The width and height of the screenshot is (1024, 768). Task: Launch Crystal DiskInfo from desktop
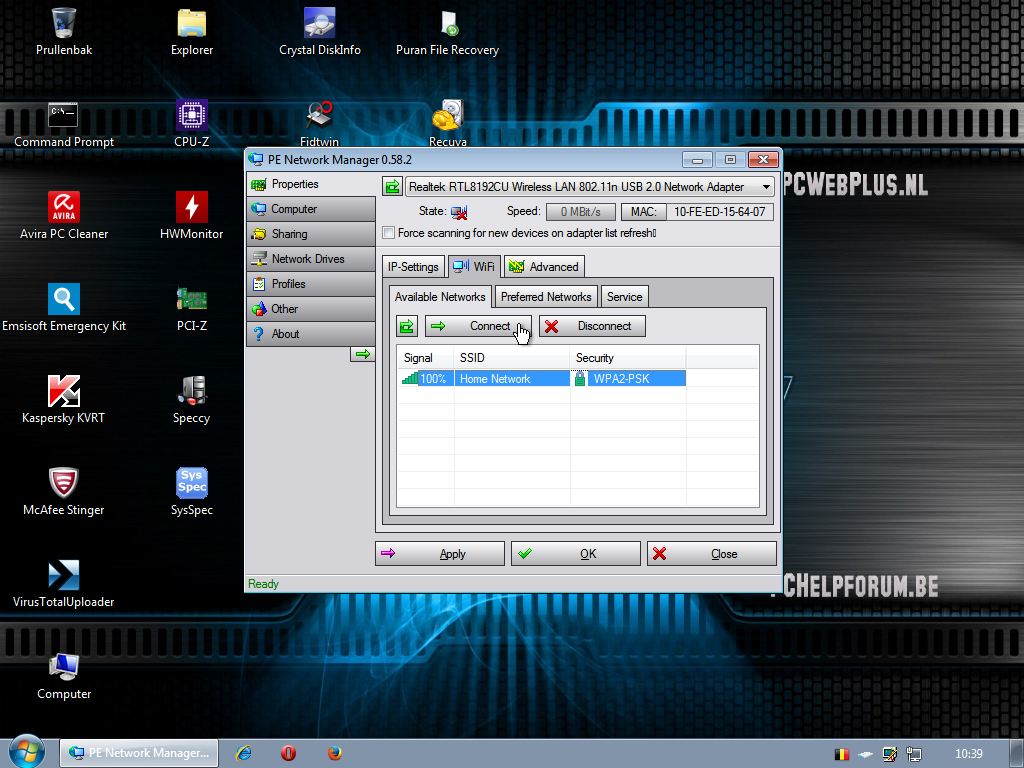[x=319, y=31]
